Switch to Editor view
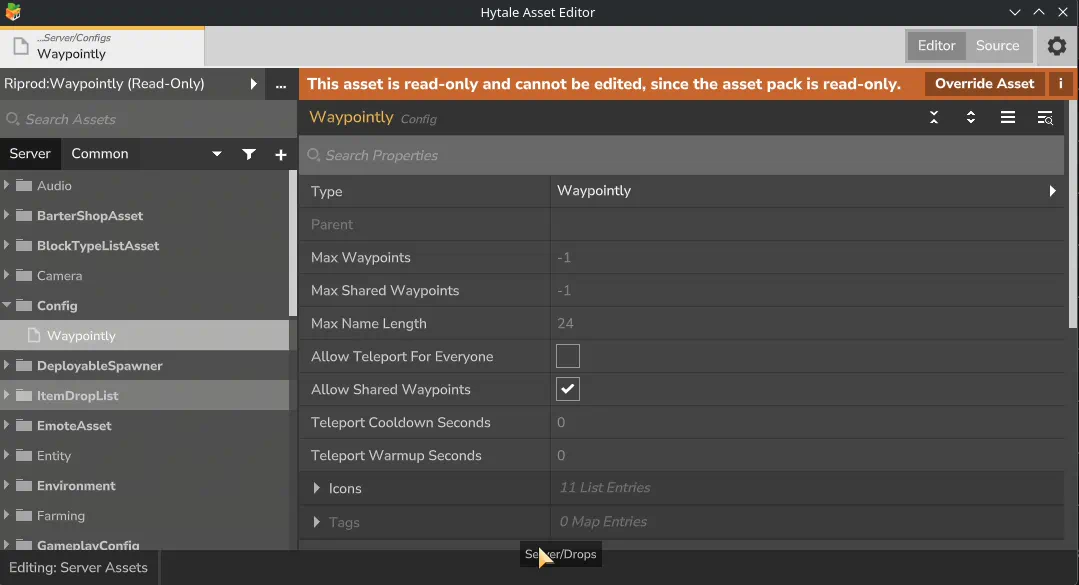This screenshot has height=585, width=1079. point(937,45)
